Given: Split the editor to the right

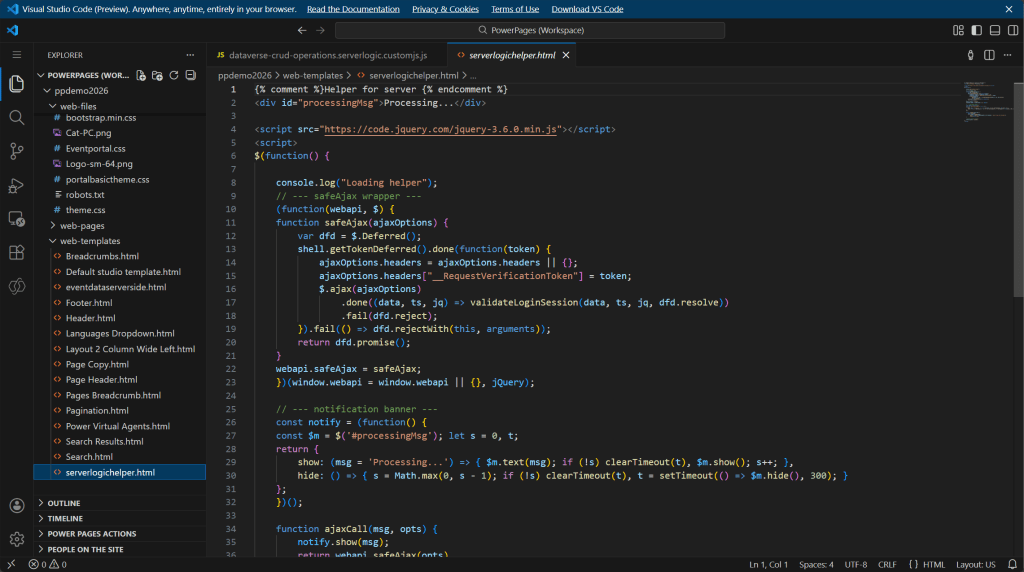Looking at the screenshot, I should (x=989, y=55).
